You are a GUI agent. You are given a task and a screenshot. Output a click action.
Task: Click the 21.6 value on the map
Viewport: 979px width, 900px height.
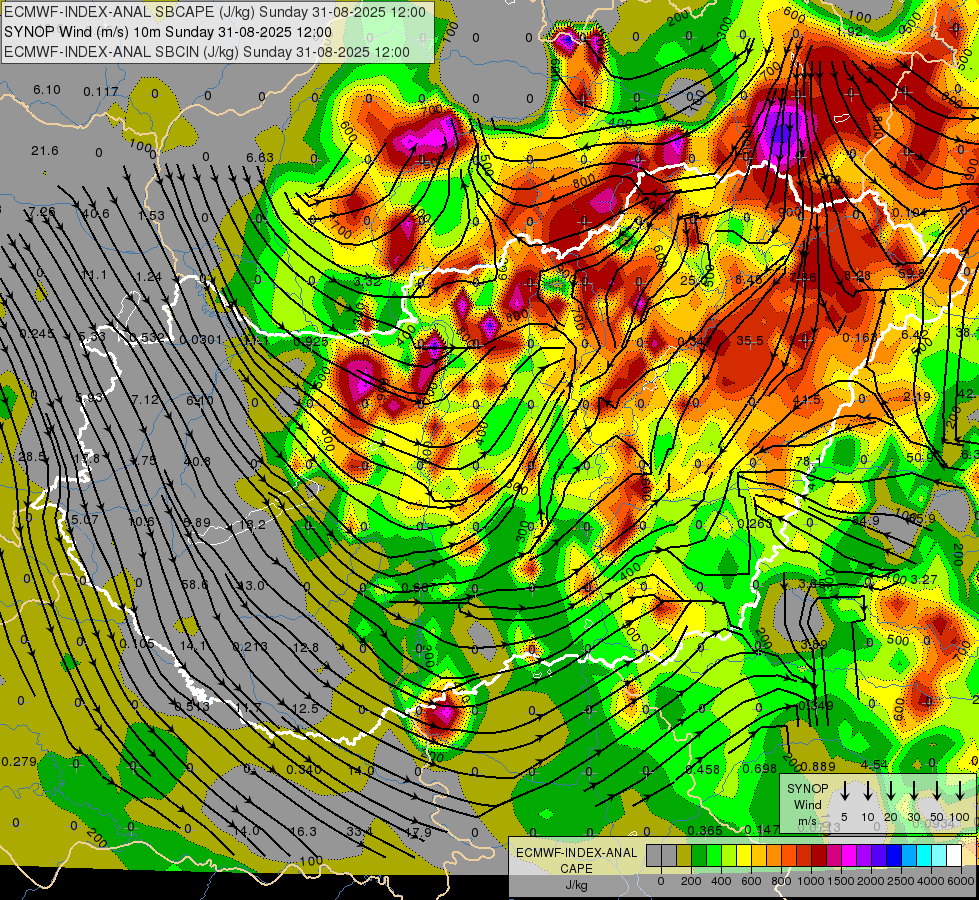pos(44,151)
